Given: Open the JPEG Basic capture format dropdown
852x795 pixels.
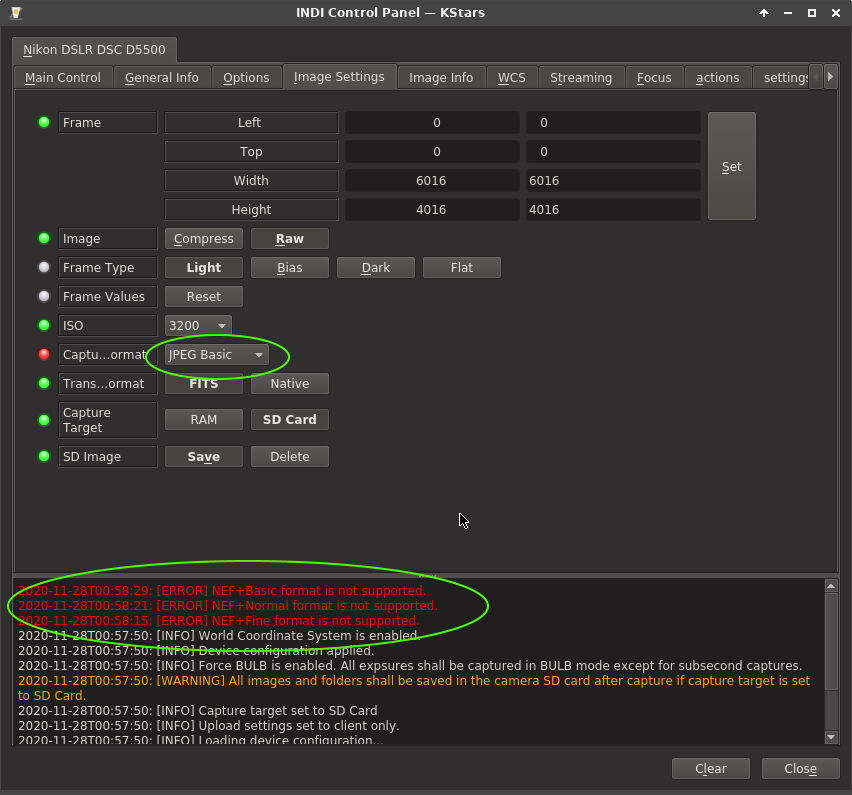Looking at the screenshot, I should click(x=216, y=354).
